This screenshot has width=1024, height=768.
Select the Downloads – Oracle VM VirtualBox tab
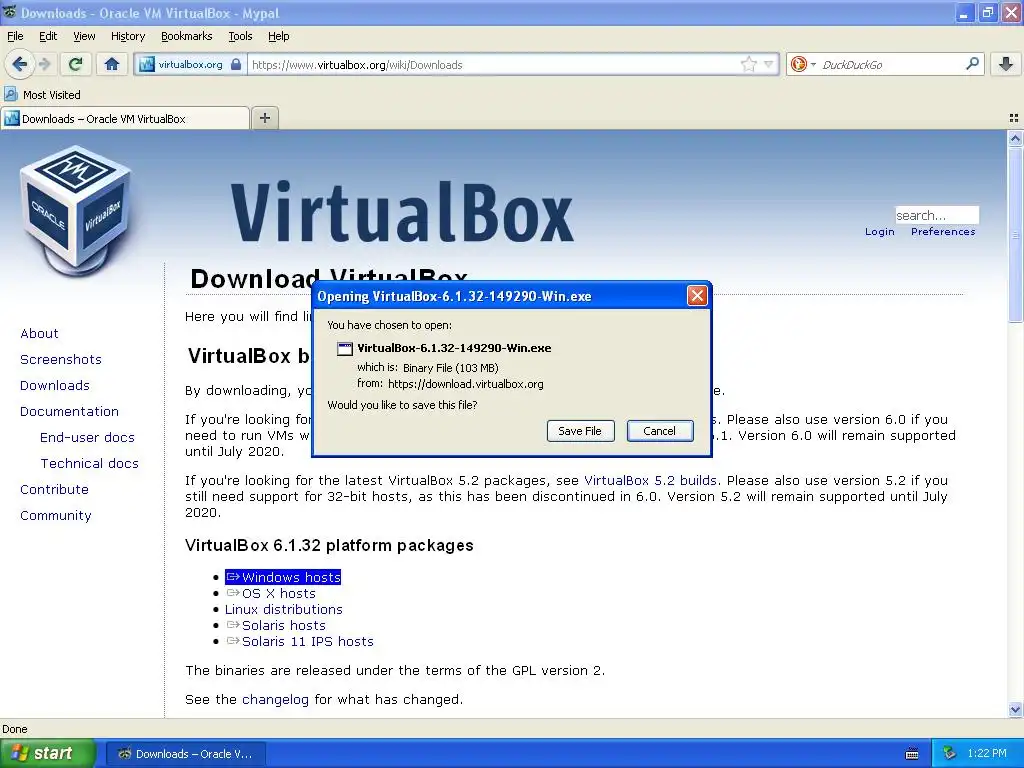[125, 118]
